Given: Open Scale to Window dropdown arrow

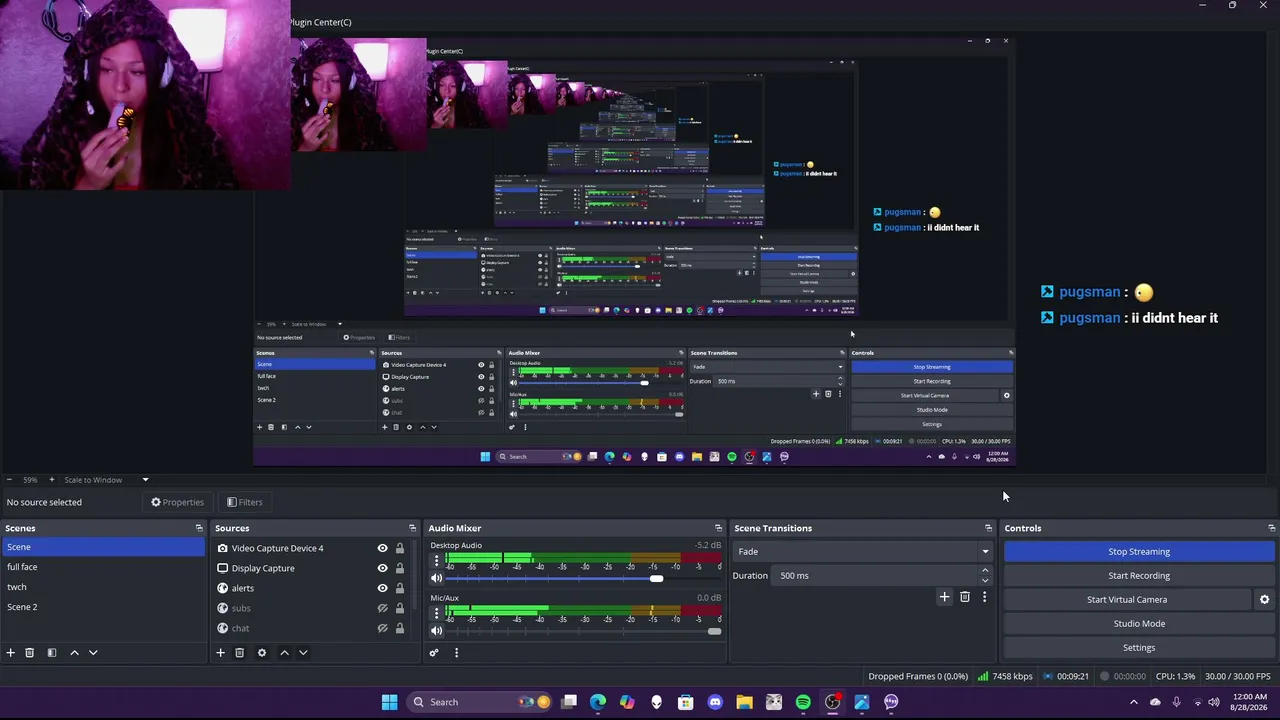Looking at the screenshot, I should (x=145, y=480).
